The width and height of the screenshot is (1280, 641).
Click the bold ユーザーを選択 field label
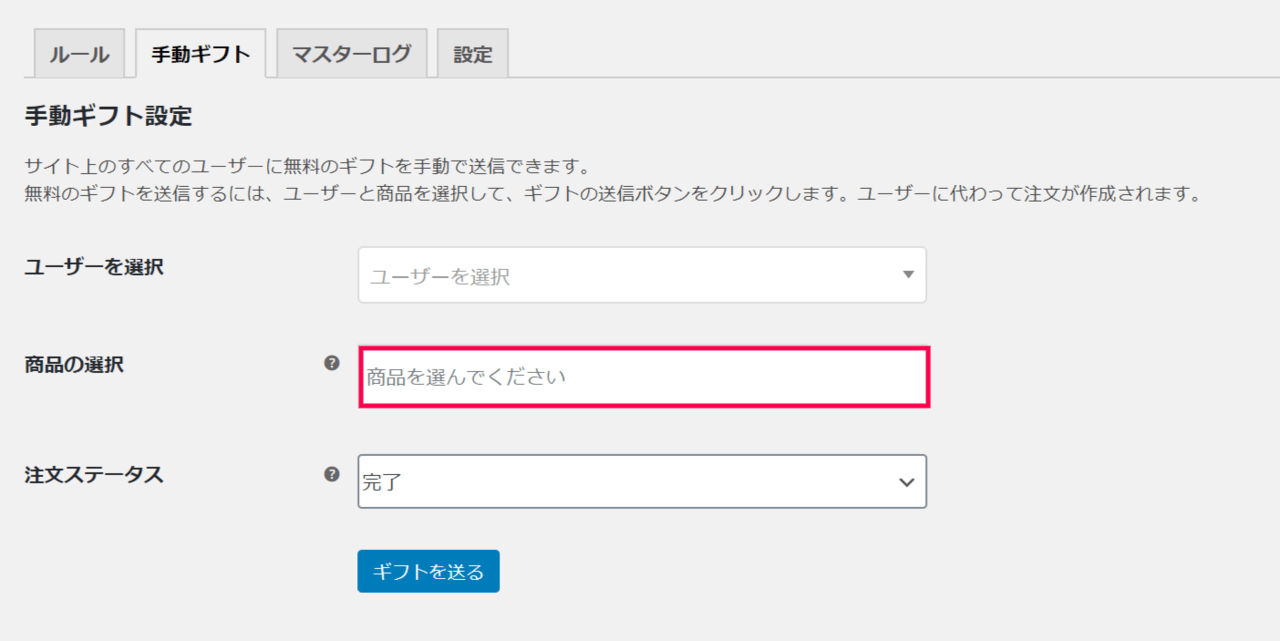tap(93, 267)
